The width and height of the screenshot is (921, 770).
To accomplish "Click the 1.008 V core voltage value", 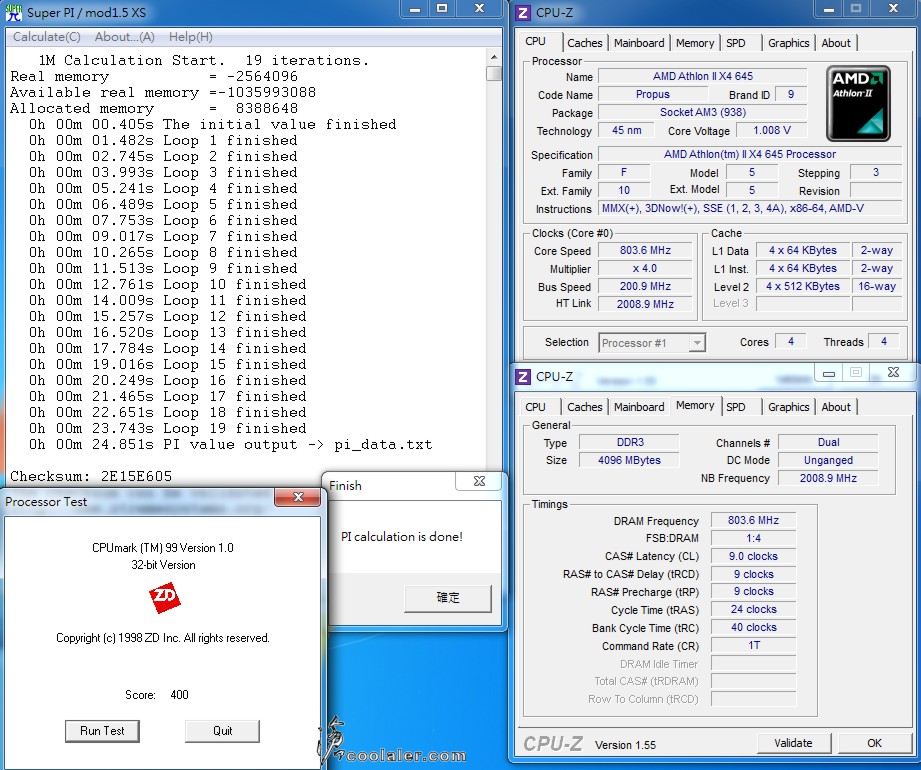I will pyautogui.click(x=772, y=130).
